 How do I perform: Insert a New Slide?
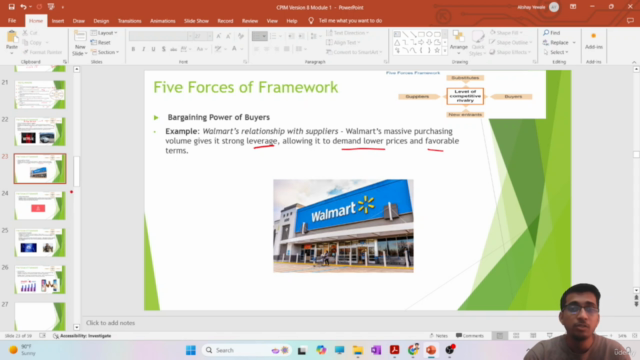pos(80,43)
